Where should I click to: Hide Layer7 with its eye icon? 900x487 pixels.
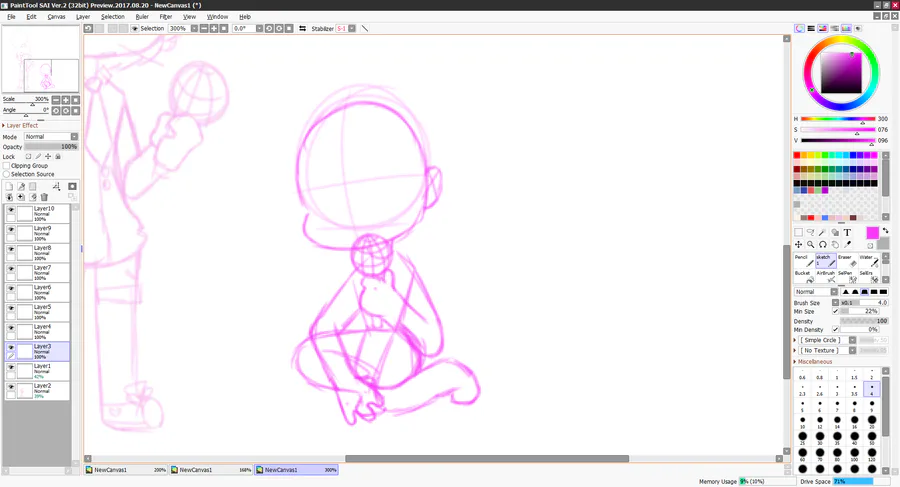pos(11,269)
